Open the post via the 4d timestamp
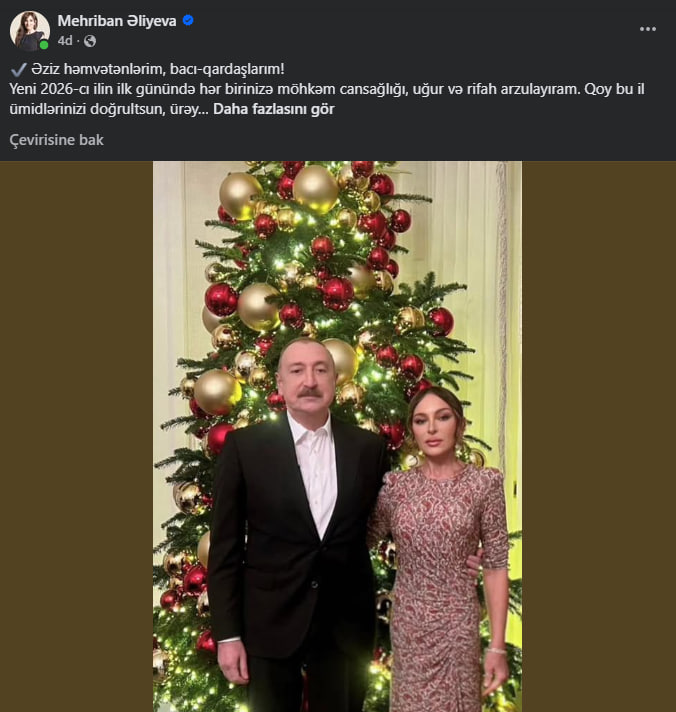The image size is (676, 712). tap(65, 41)
